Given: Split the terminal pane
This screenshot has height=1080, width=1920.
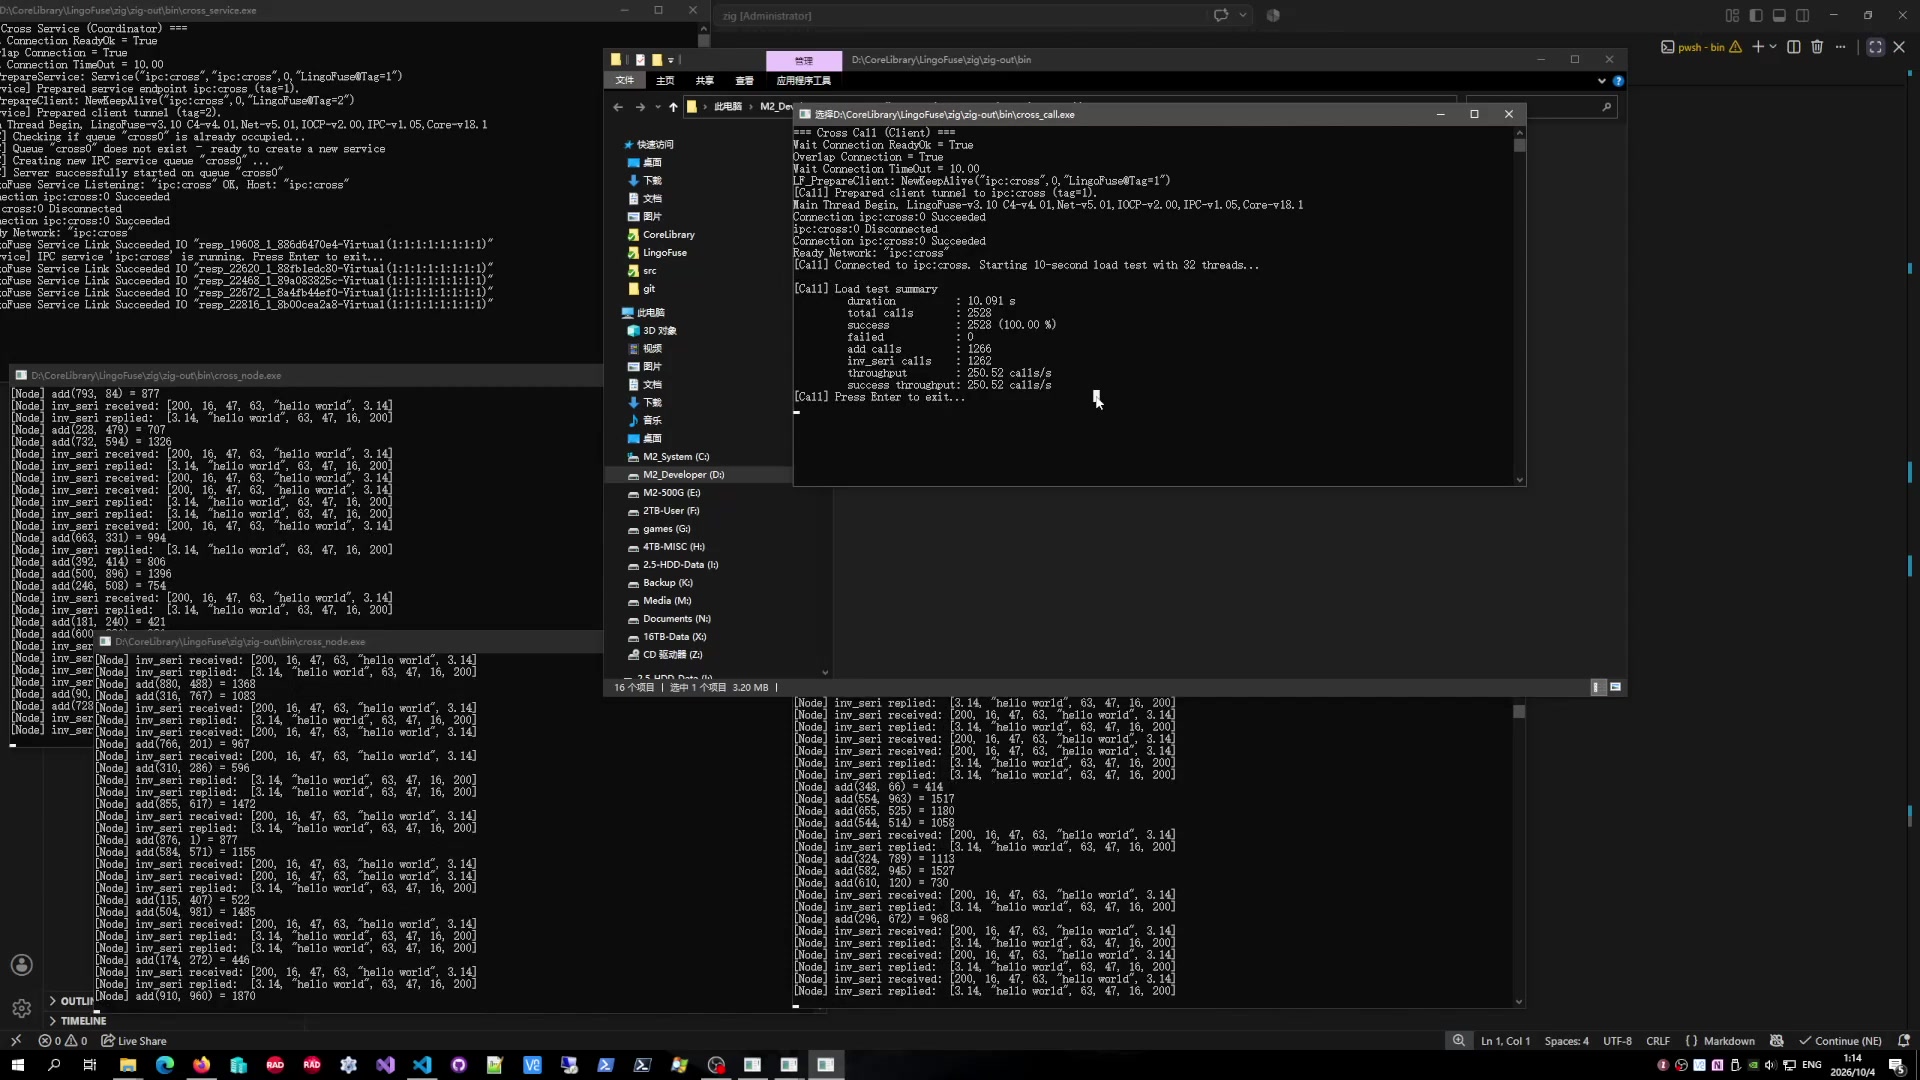Looking at the screenshot, I should [x=1794, y=47].
